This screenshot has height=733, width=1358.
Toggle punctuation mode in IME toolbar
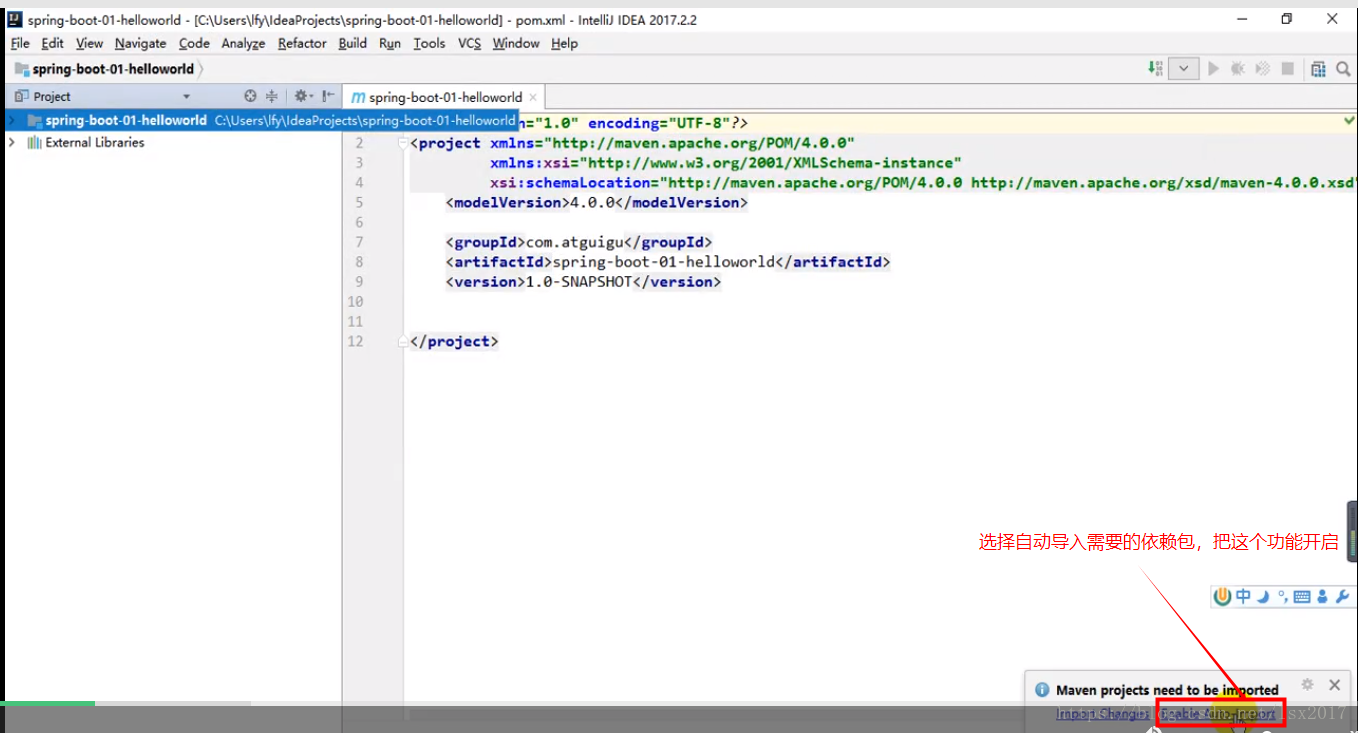pos(1282,597)
